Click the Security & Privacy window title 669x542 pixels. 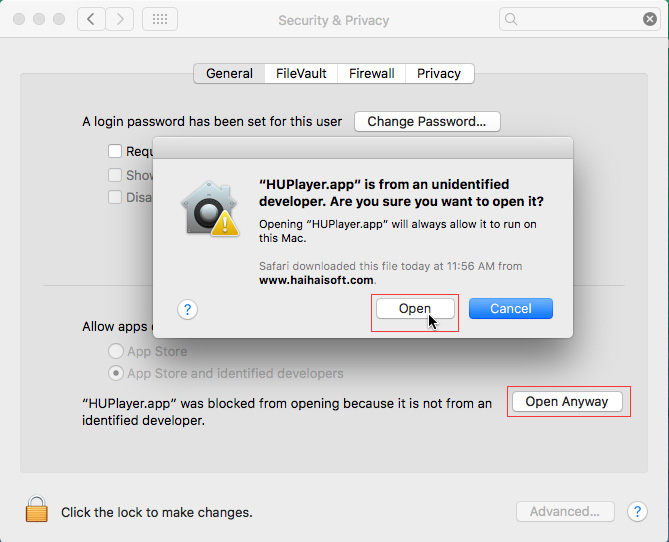(334, 20)
